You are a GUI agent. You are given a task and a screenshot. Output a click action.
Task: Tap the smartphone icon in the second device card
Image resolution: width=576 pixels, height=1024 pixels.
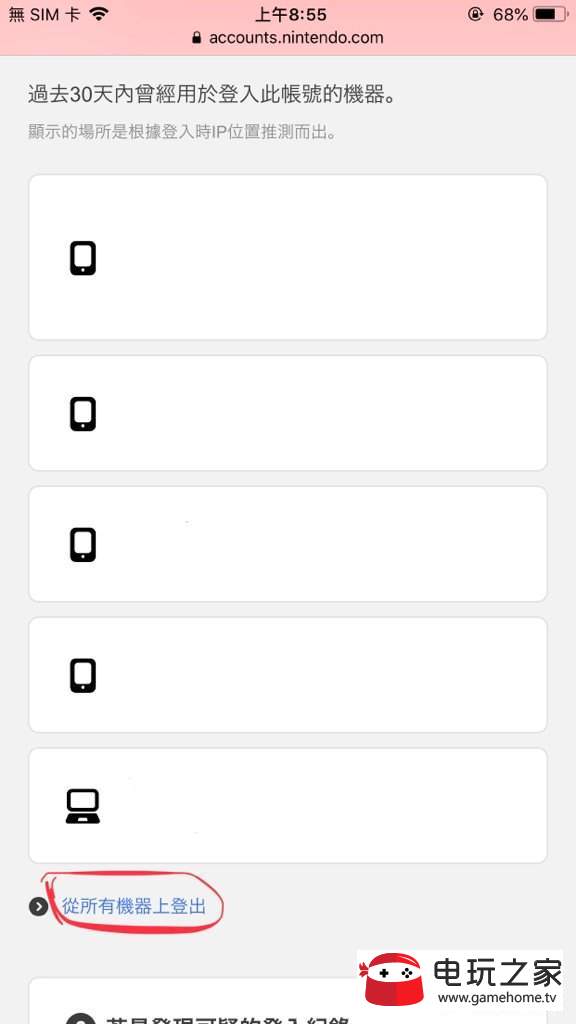[83, 414]
